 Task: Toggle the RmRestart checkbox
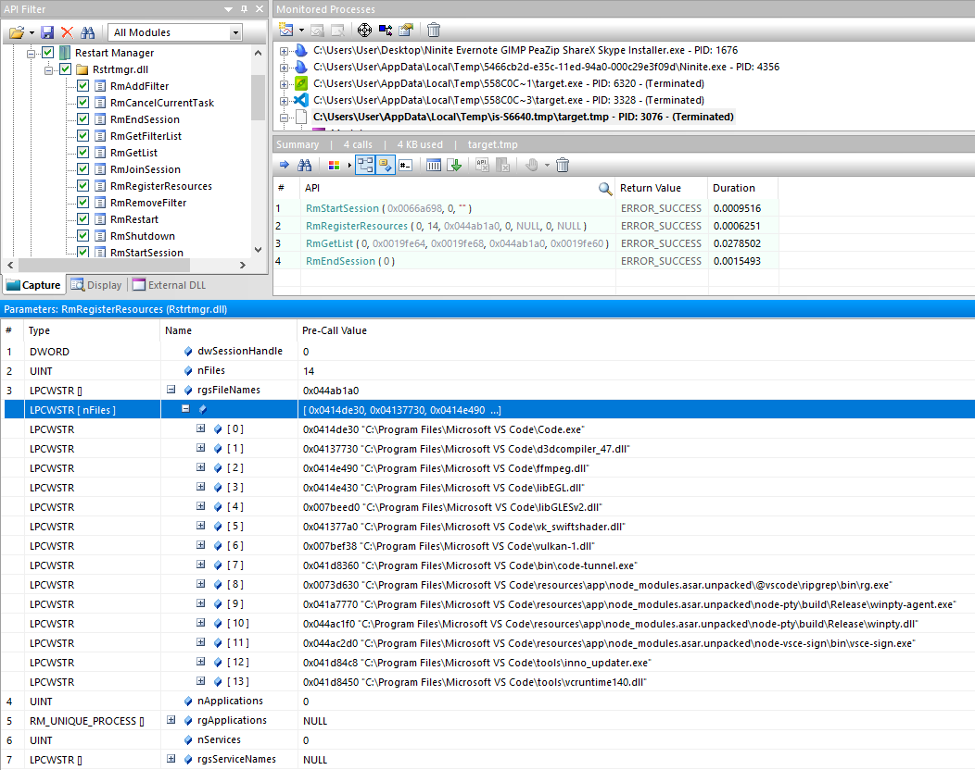coord(83,219)
